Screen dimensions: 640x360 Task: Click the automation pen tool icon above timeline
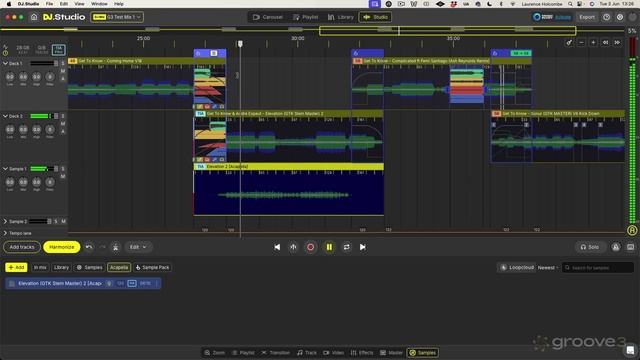[x=569, y=42]
